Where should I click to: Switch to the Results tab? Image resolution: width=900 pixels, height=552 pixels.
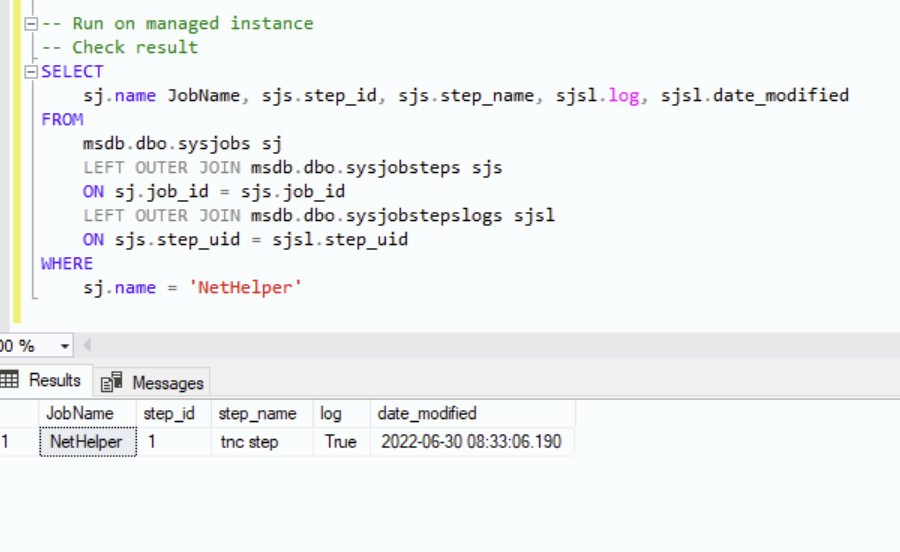click(x=46, y=380)
